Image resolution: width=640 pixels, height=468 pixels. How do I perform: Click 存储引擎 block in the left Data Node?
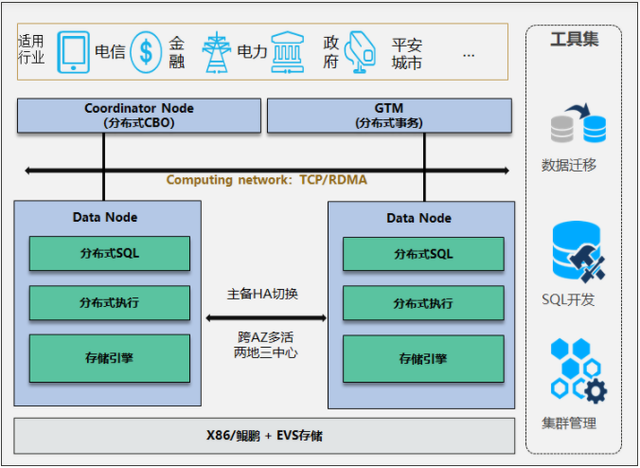click(109, 358)
